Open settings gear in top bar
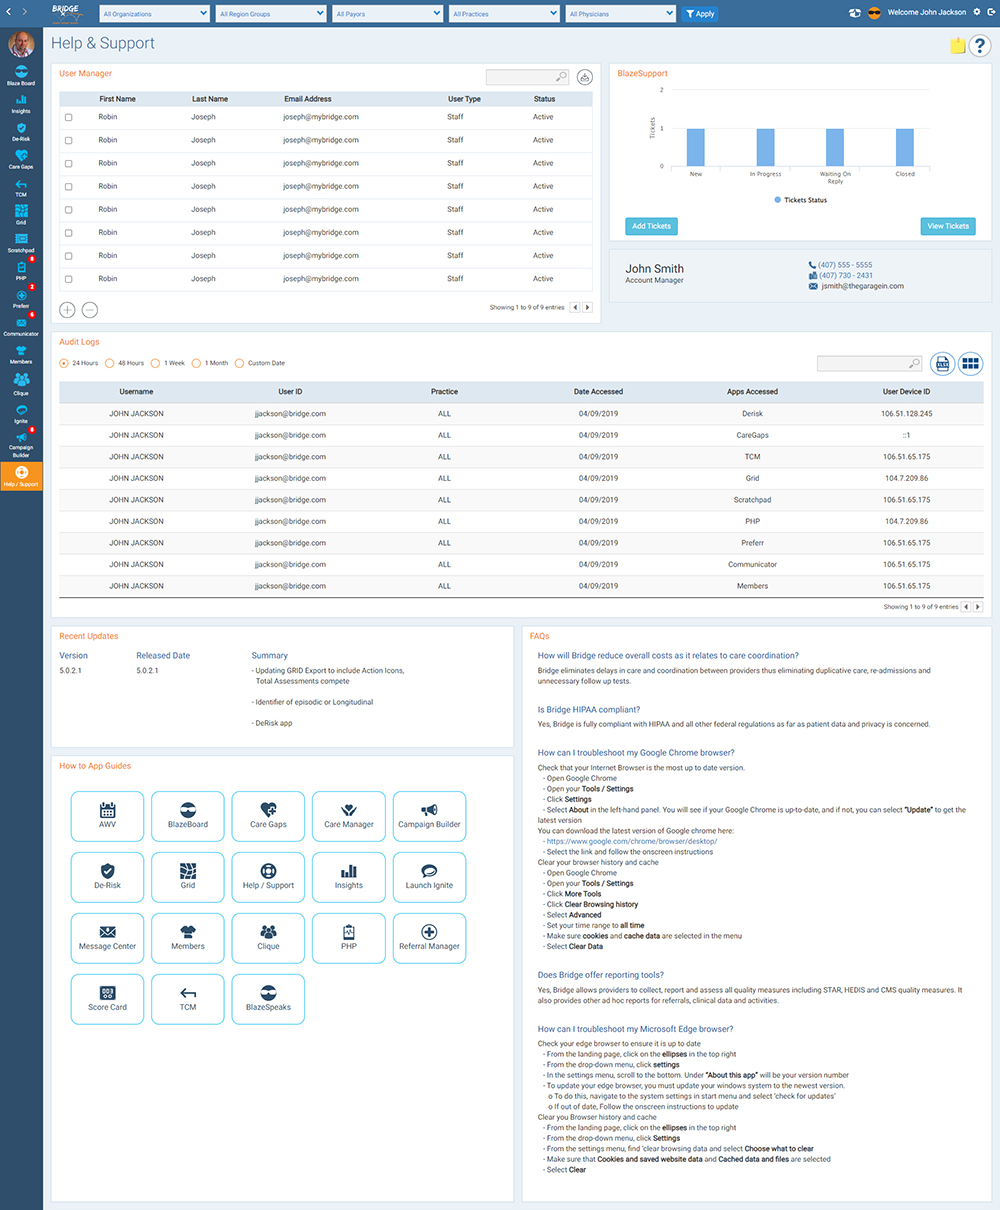Viewport: 1000px width, 1210px height. point(977,12)
